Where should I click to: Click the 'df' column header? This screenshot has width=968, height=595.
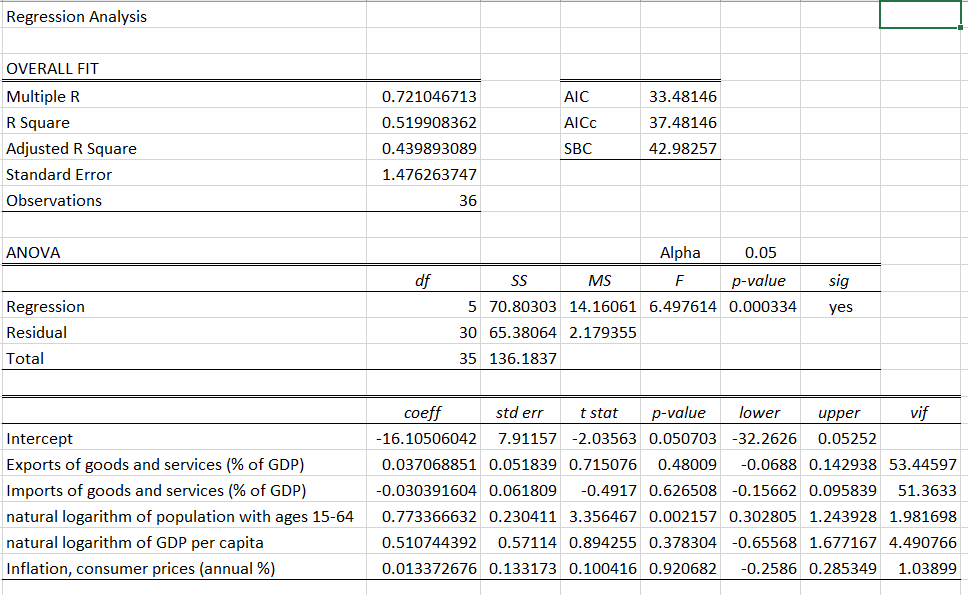pyautogui.click(x=422, y=281)
